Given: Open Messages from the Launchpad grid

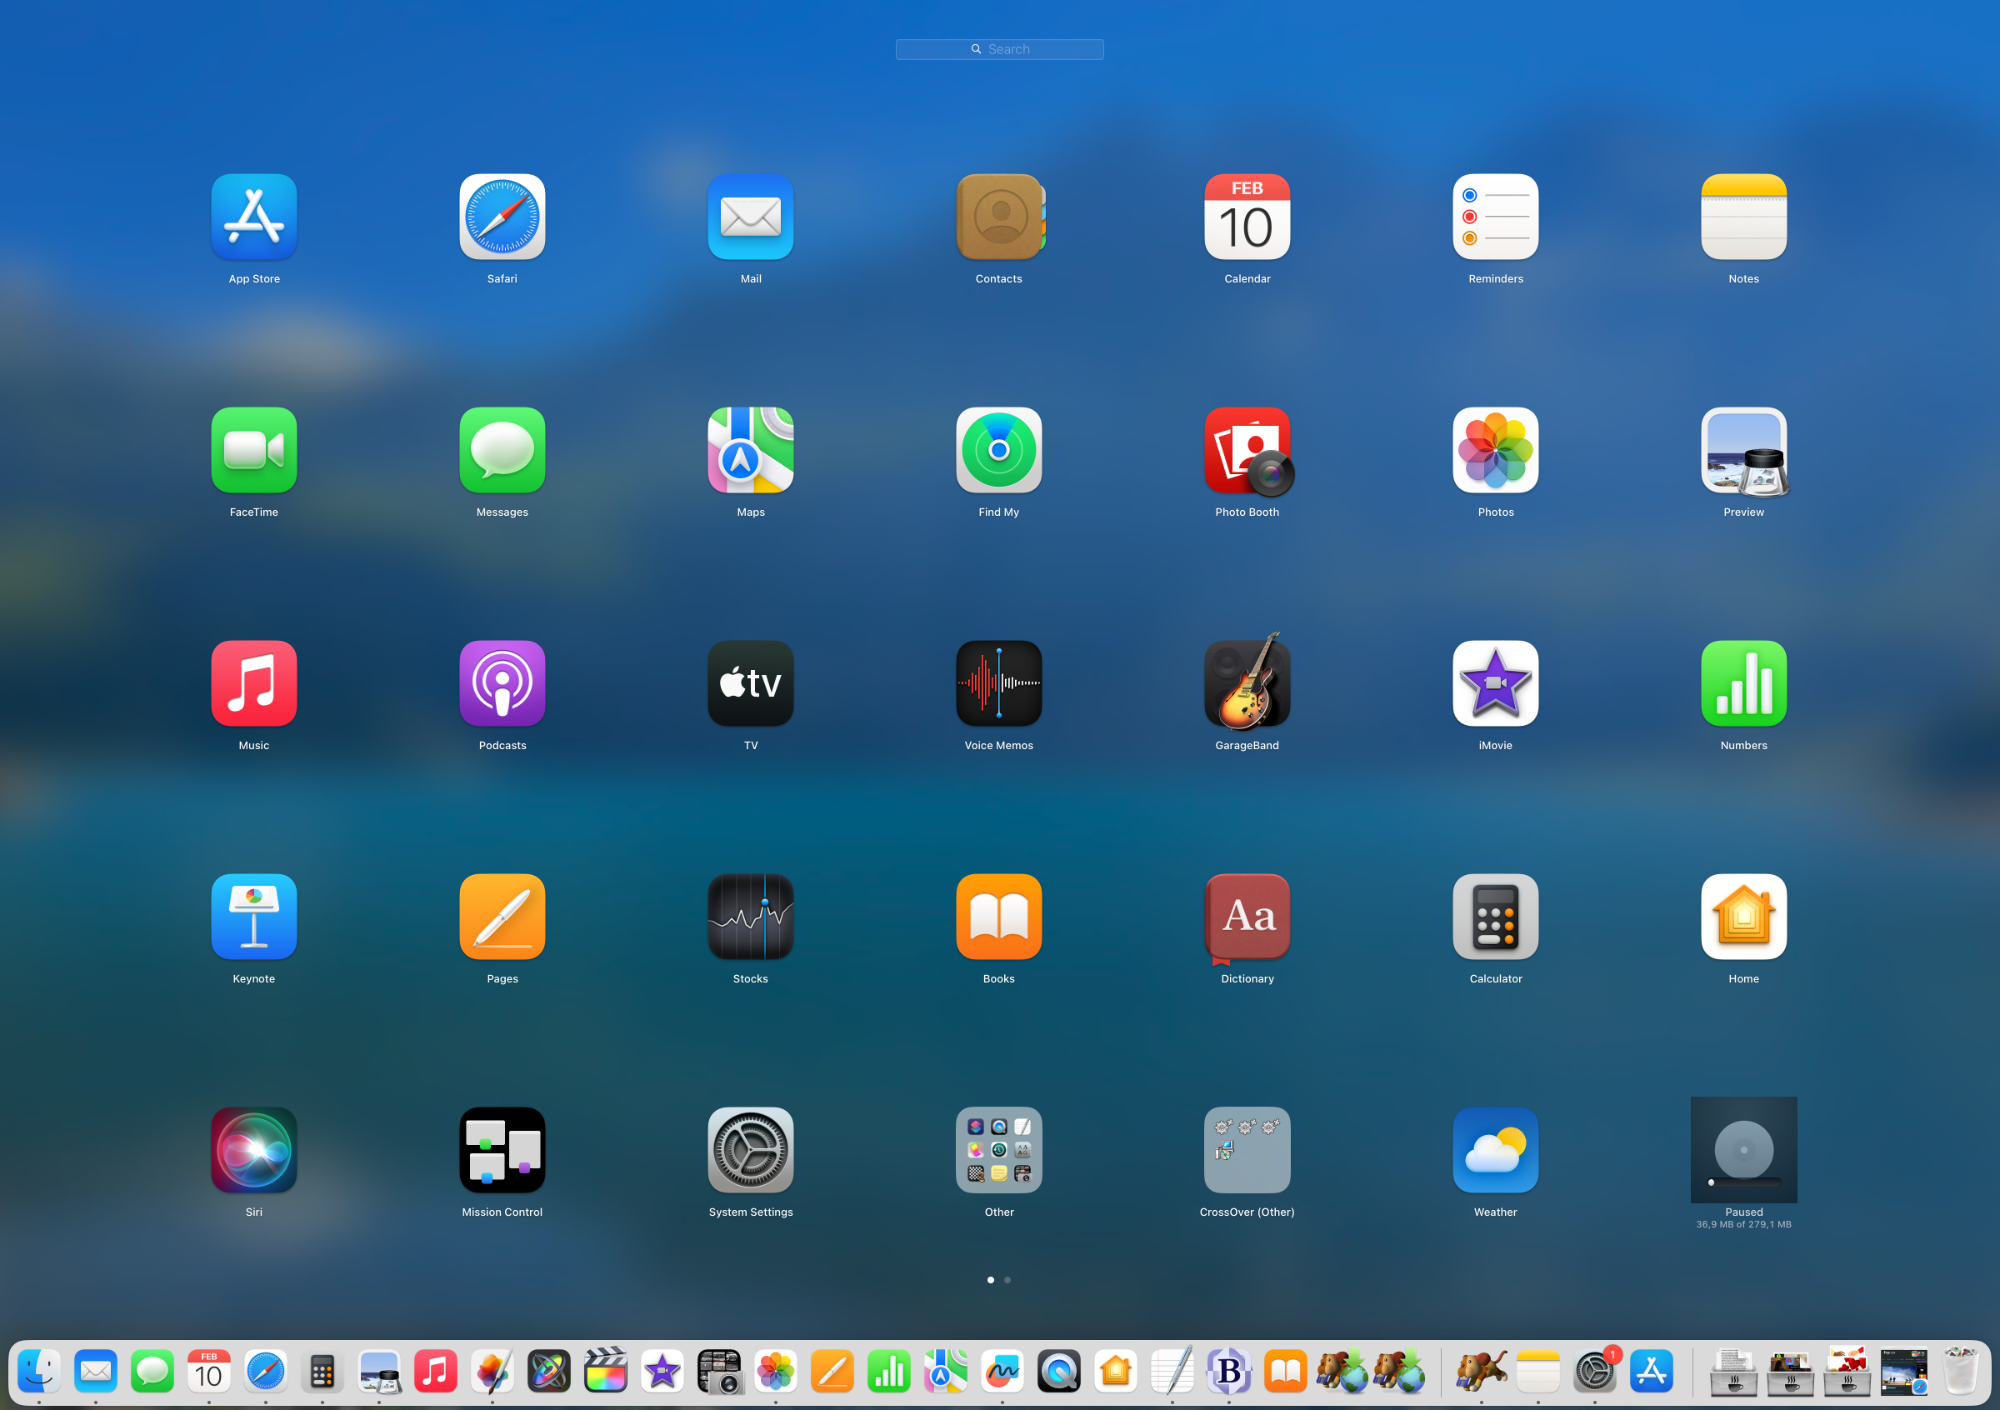Looking at the screenshot, I should coord(502,450).
